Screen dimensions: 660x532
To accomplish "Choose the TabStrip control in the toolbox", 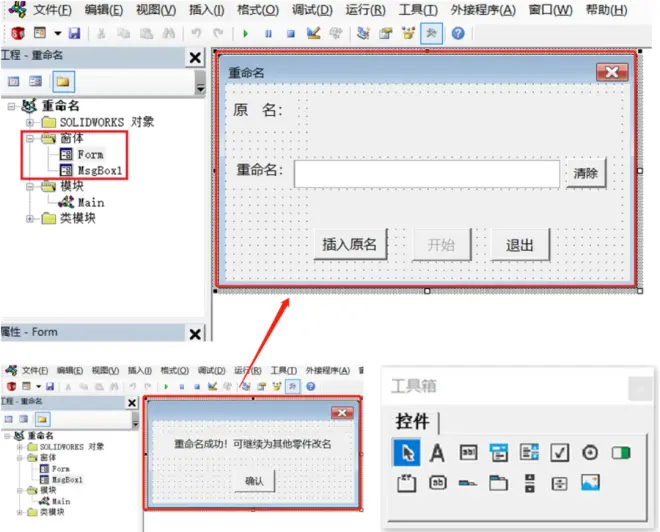I will tap(468, 483).
